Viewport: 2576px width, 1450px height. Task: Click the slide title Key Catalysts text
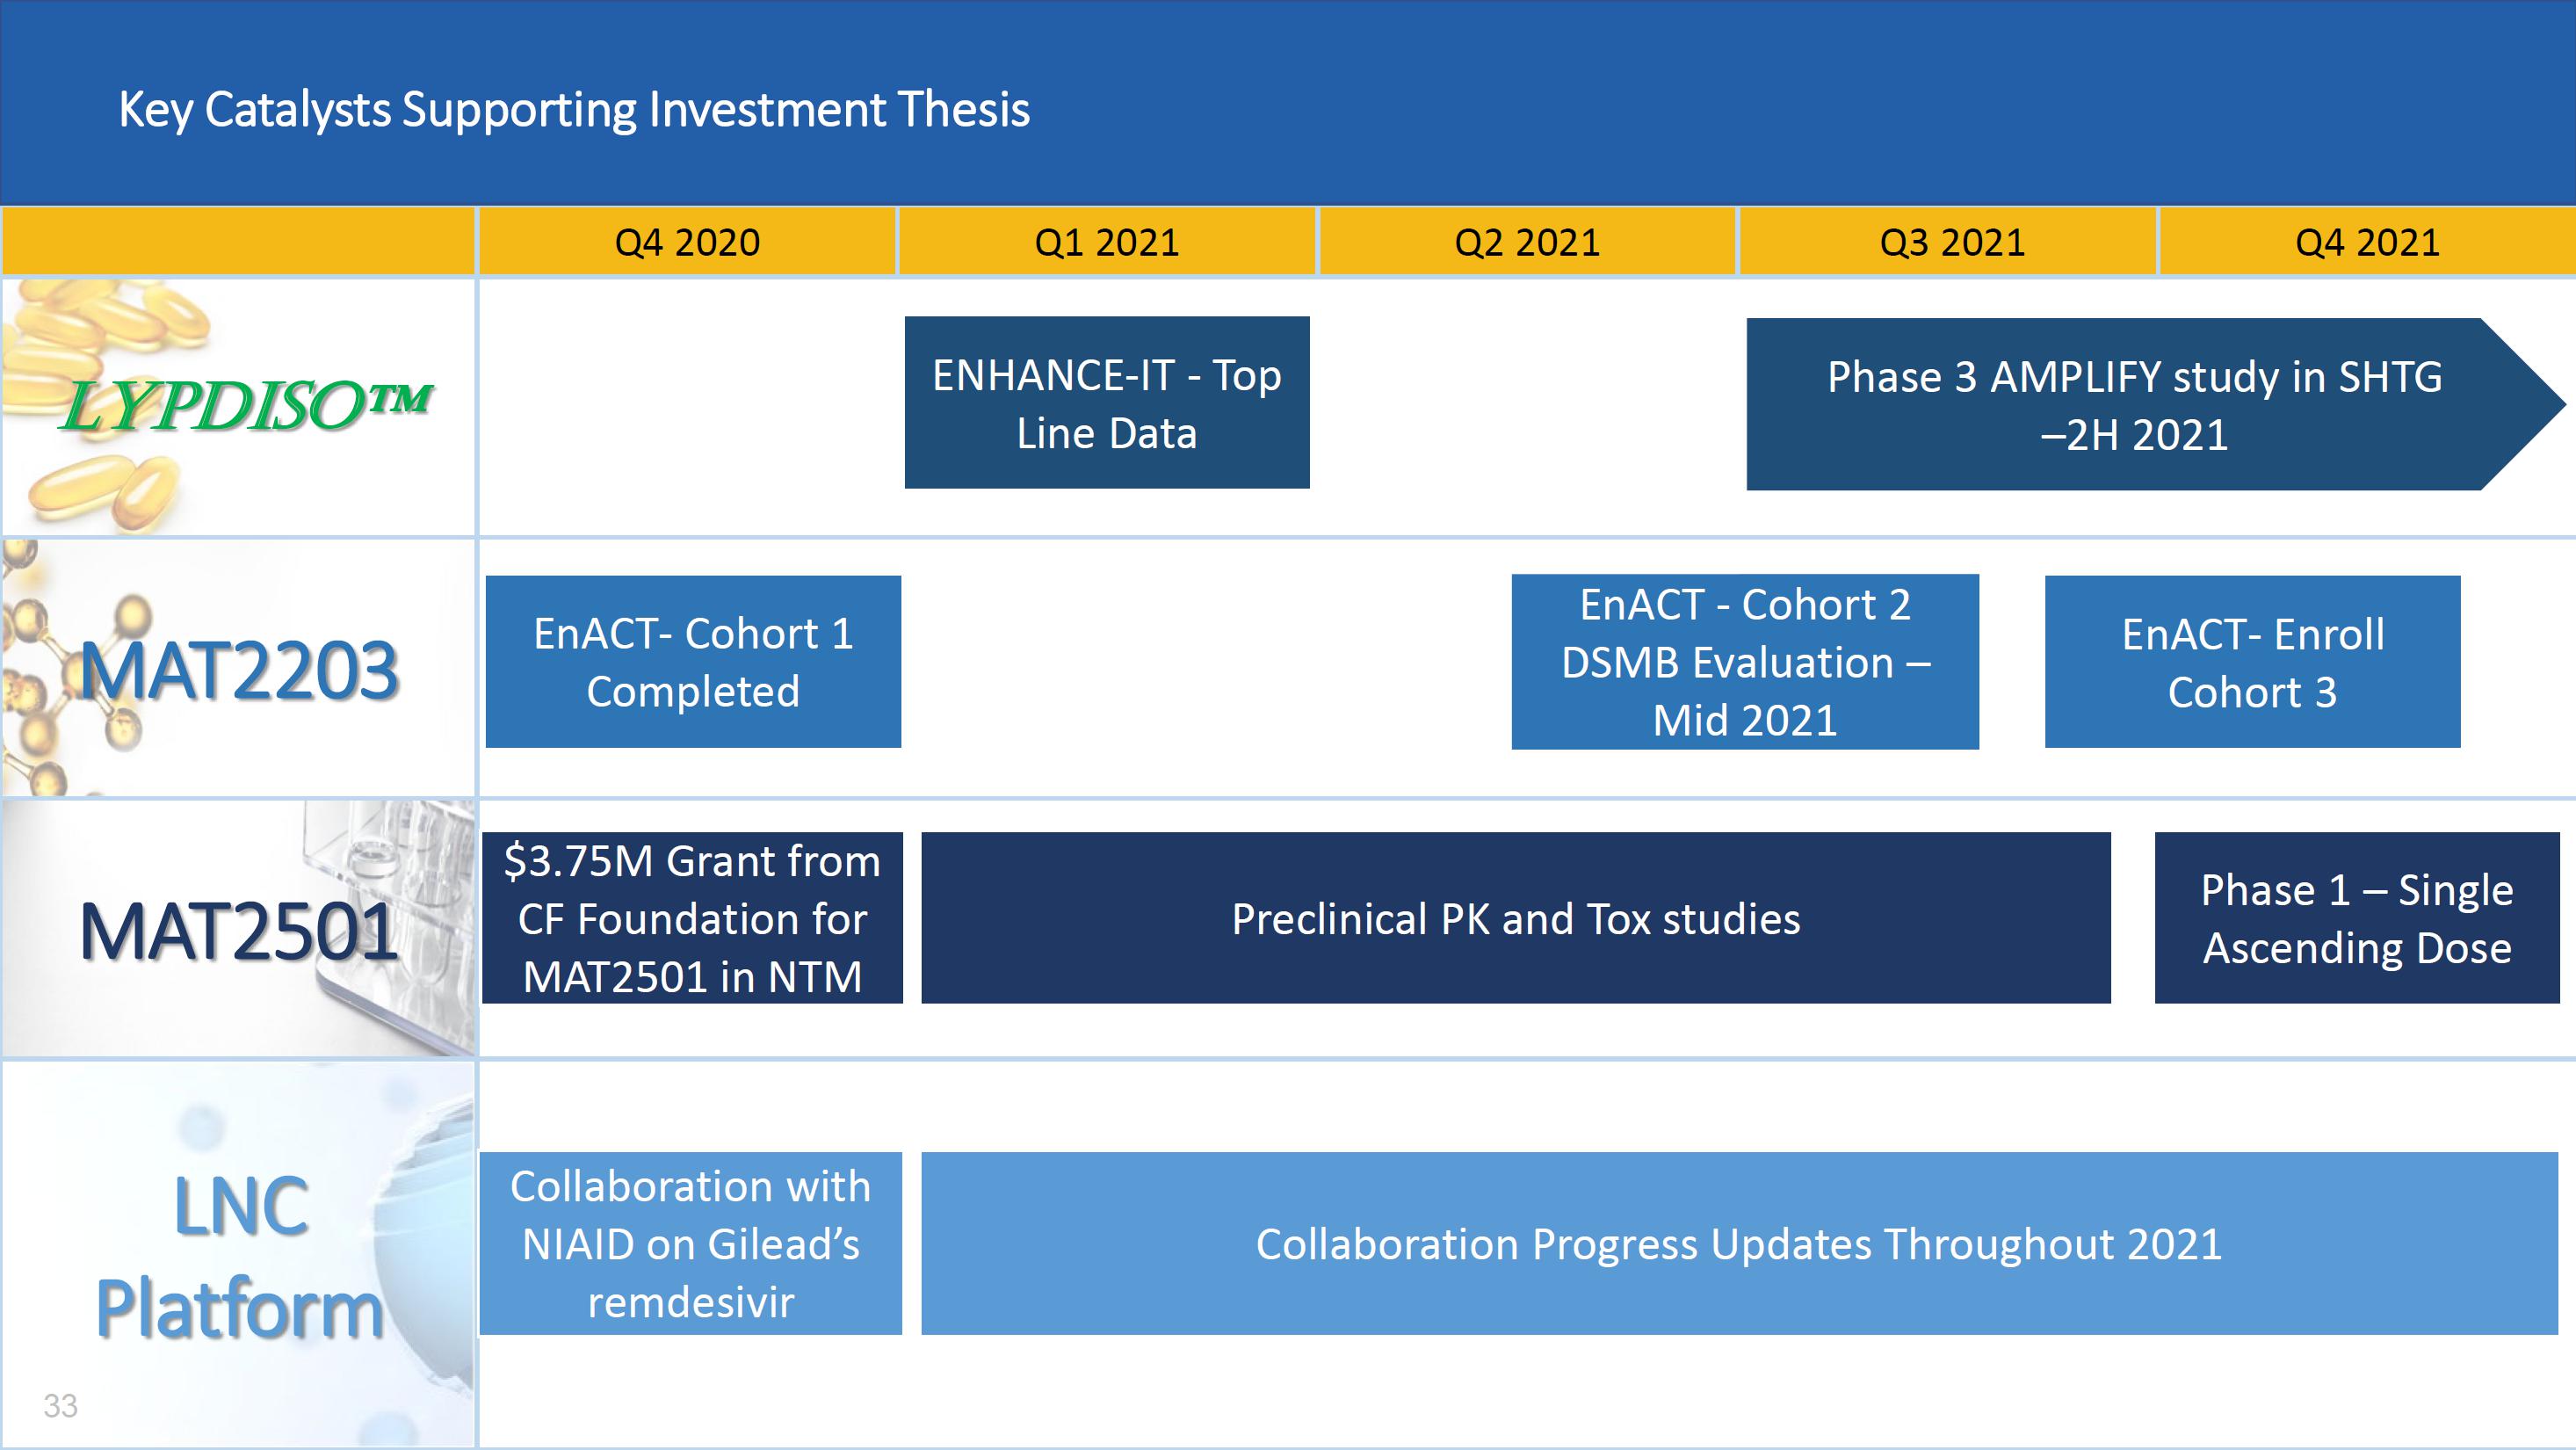point(574,109)
